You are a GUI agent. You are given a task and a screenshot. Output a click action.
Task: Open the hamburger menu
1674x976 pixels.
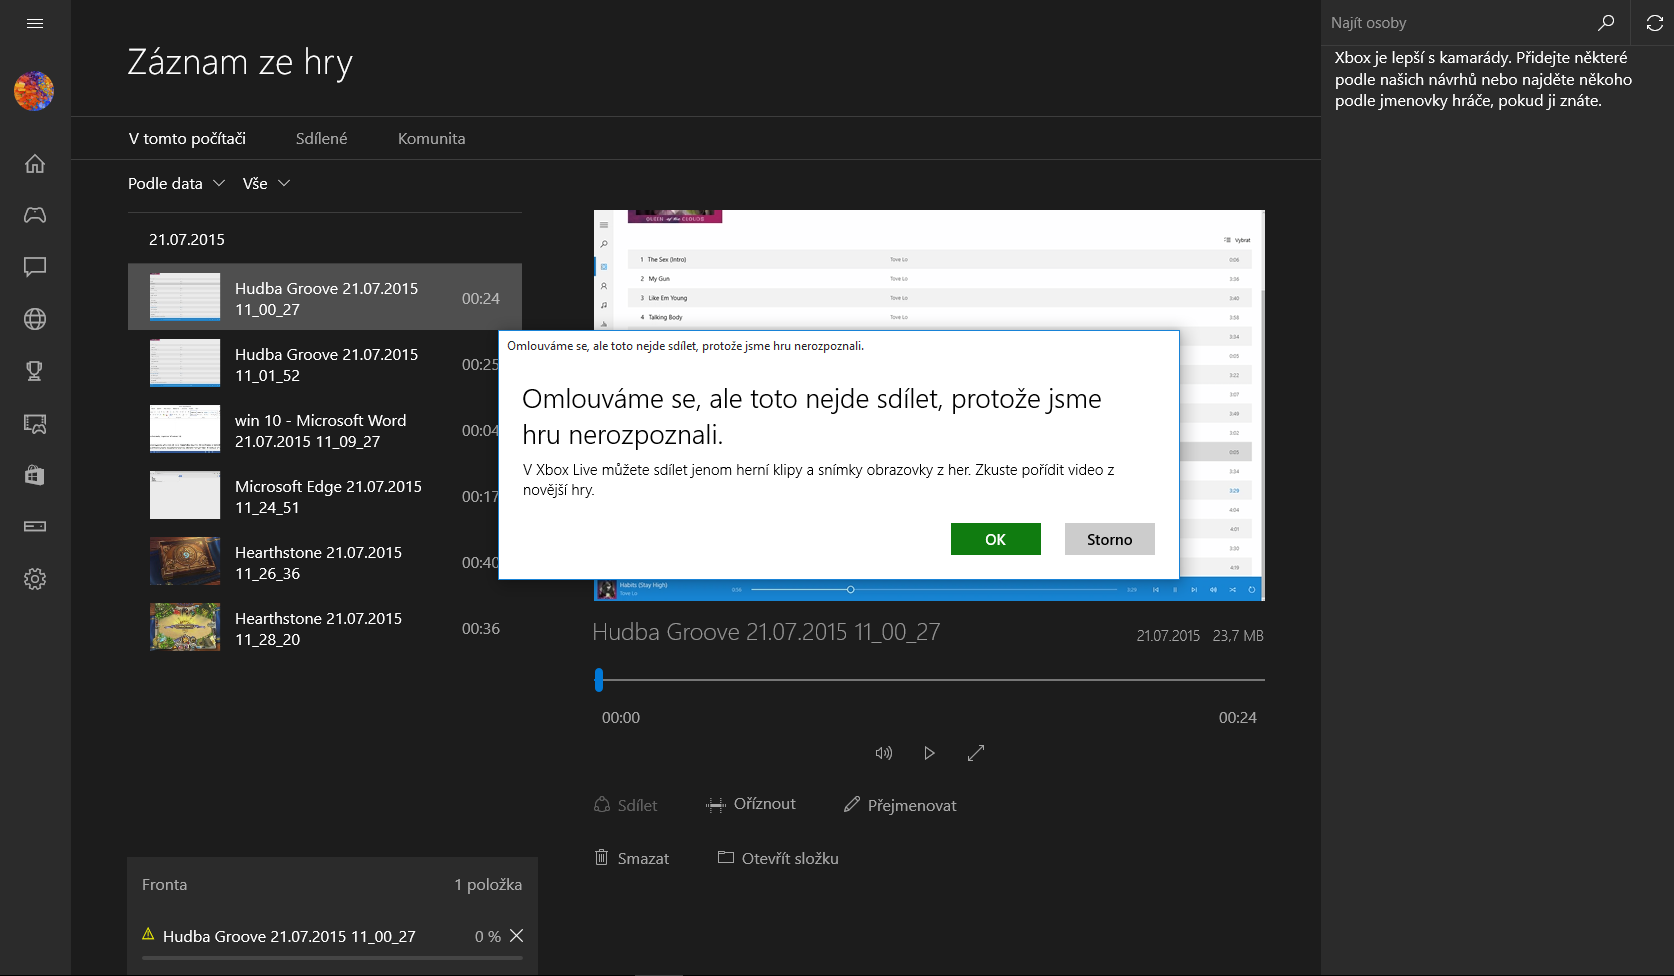35,23
